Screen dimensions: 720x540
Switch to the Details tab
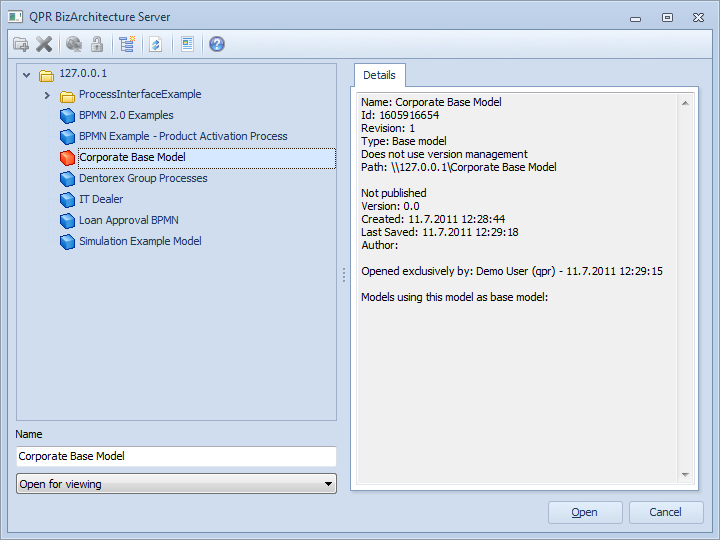379,75
